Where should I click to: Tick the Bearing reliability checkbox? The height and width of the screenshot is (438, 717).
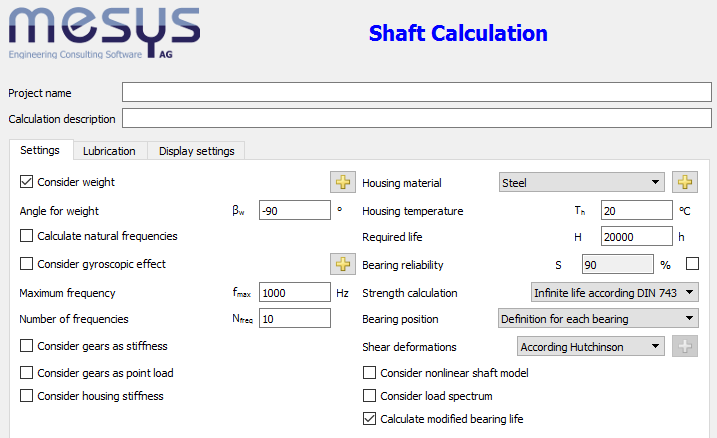tap(692, 264)
